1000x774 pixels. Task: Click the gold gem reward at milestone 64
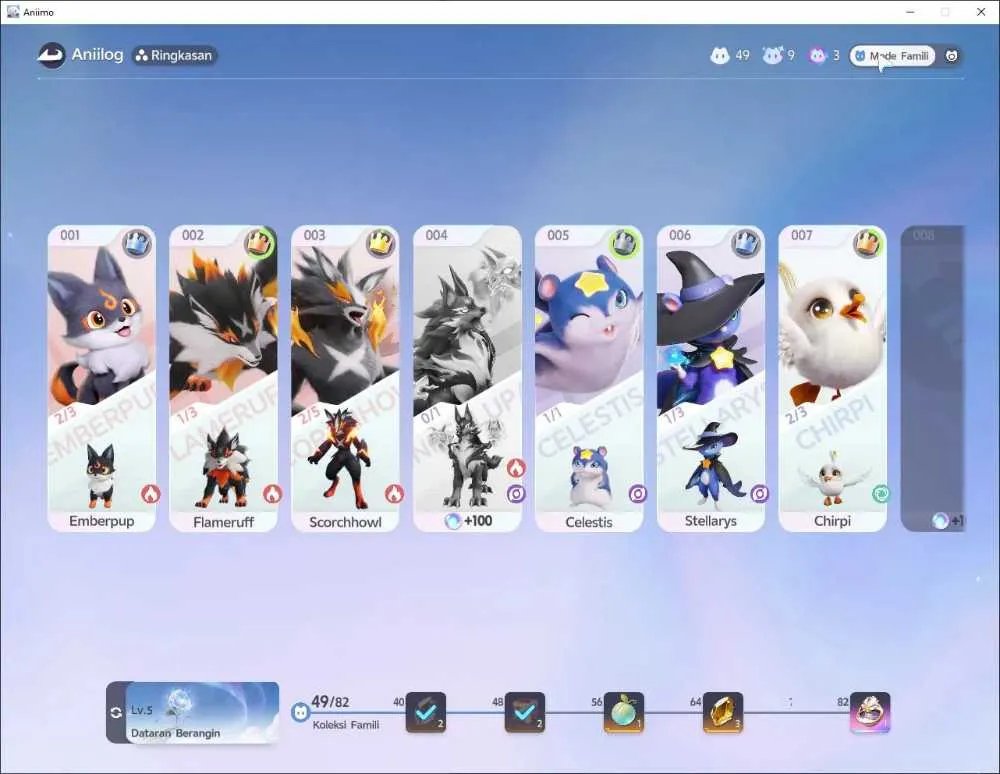coord(723,712)
